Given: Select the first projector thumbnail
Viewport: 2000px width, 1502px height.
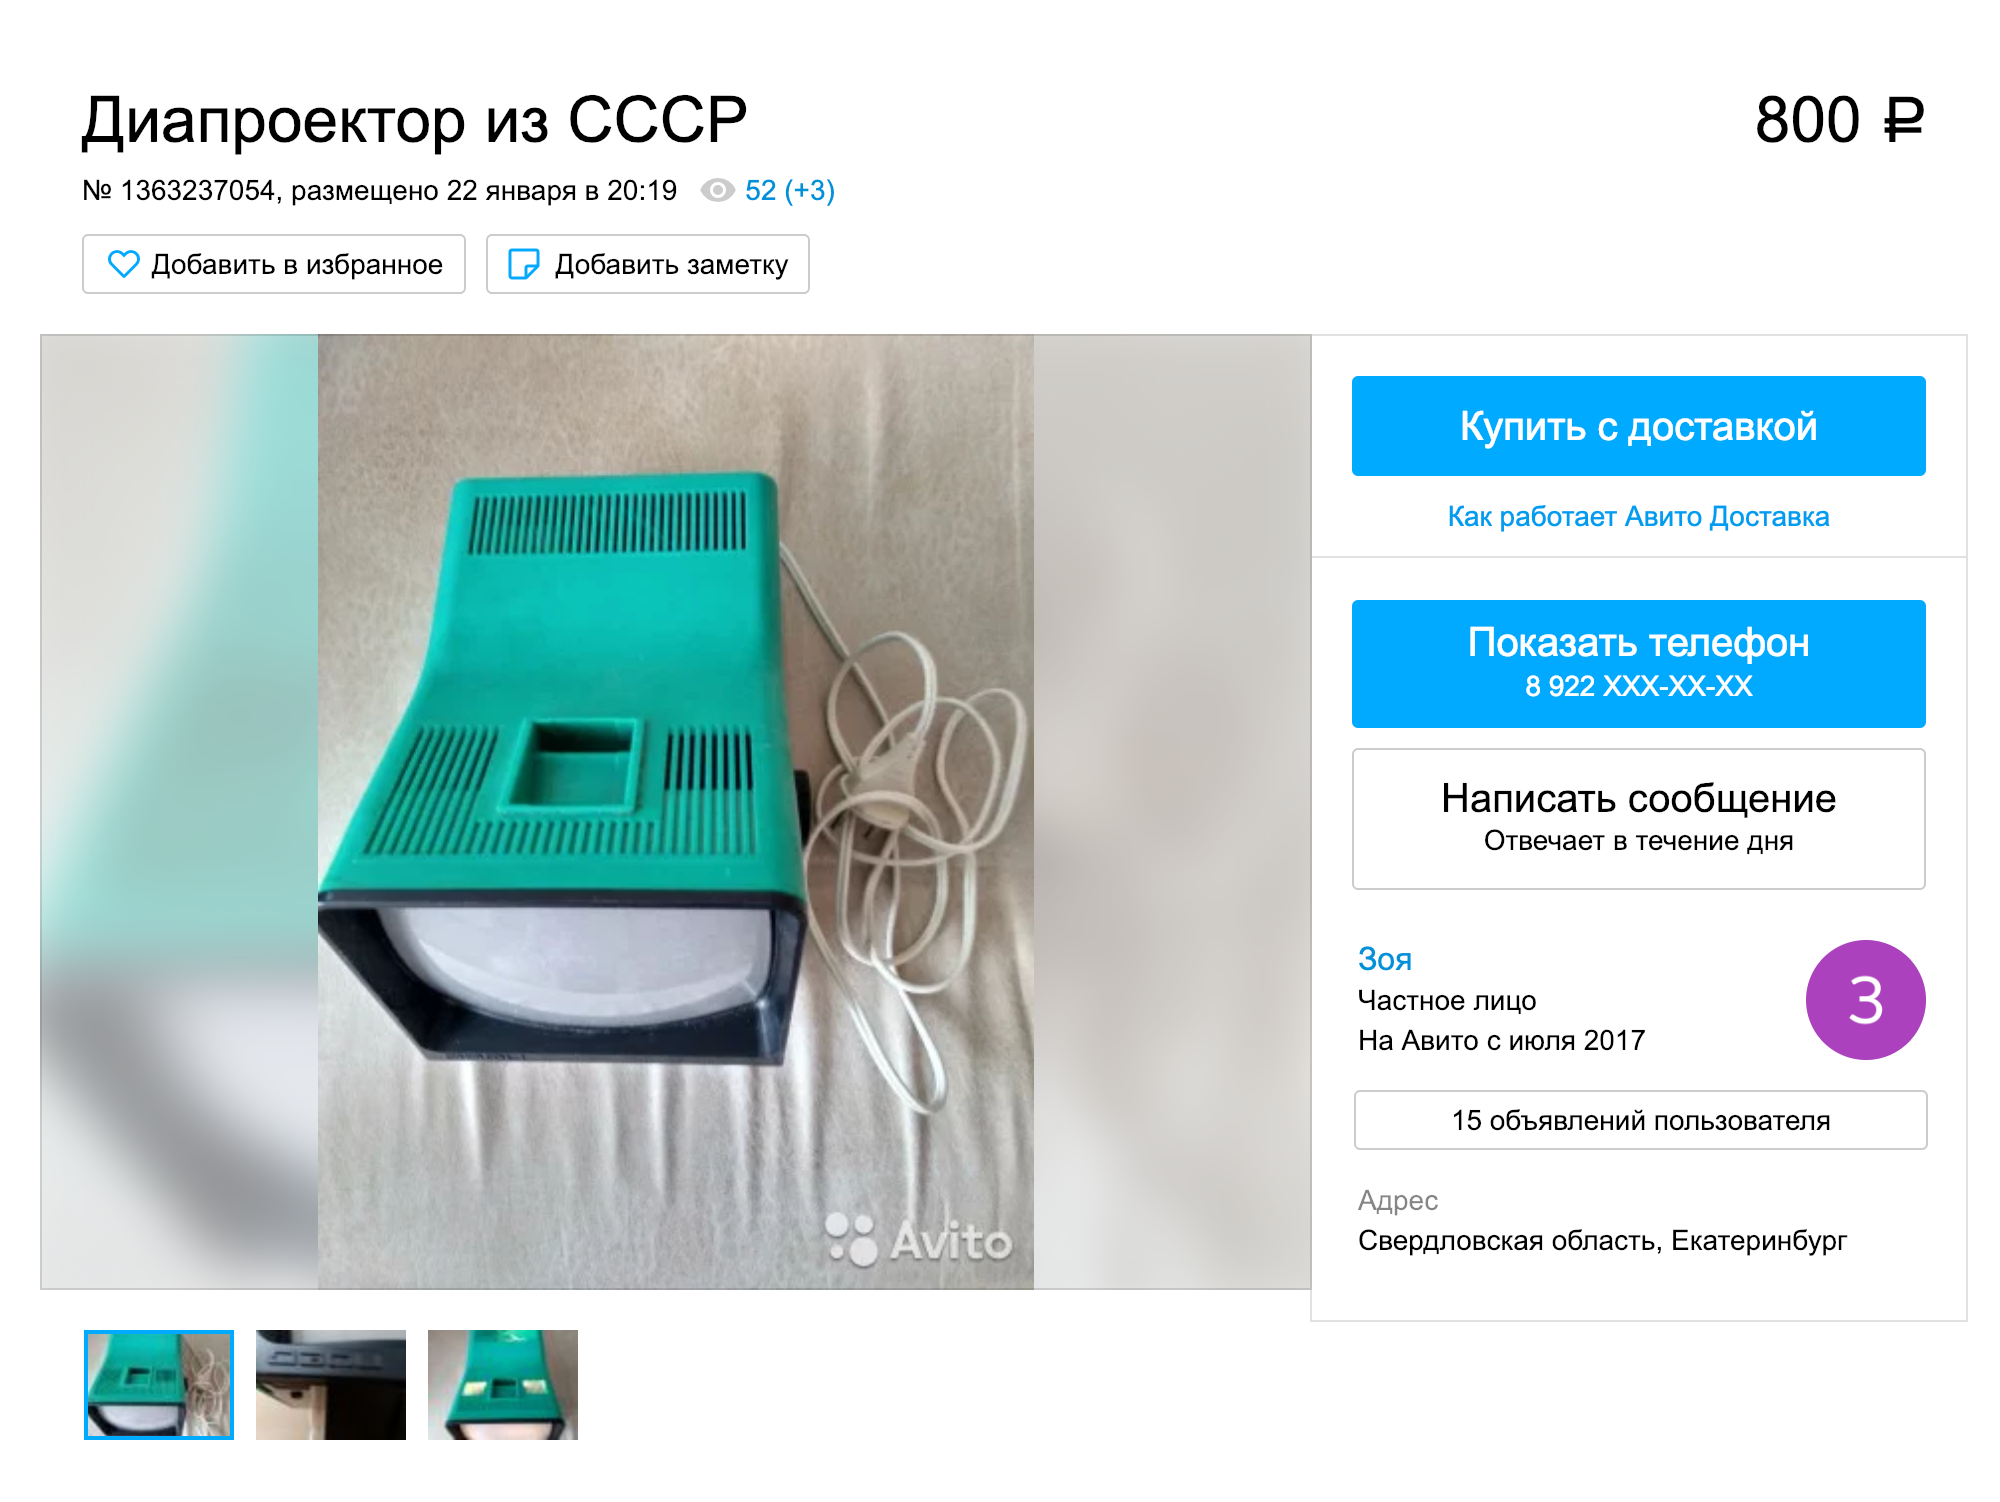Looking at the screenshot, I should click(x=159, y=1385).
